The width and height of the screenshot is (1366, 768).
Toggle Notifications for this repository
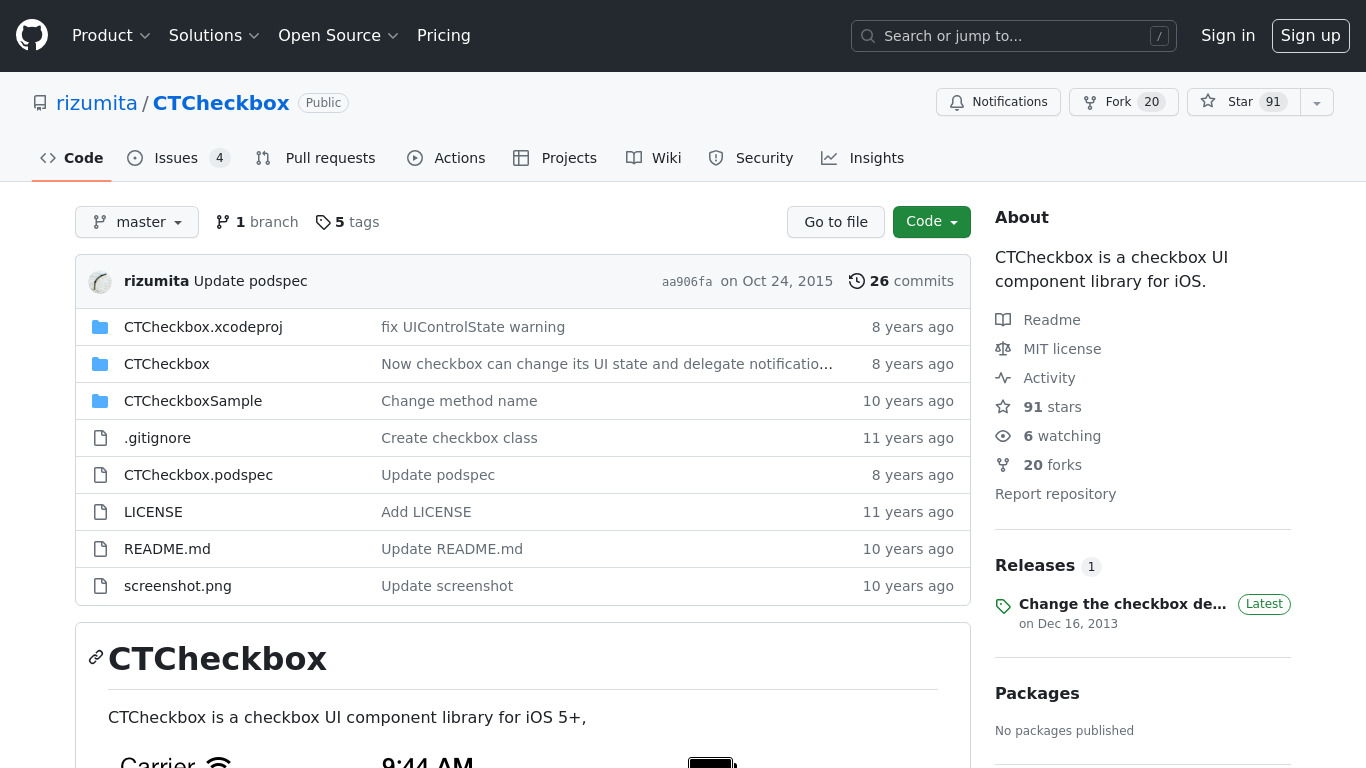pos(998,102)
